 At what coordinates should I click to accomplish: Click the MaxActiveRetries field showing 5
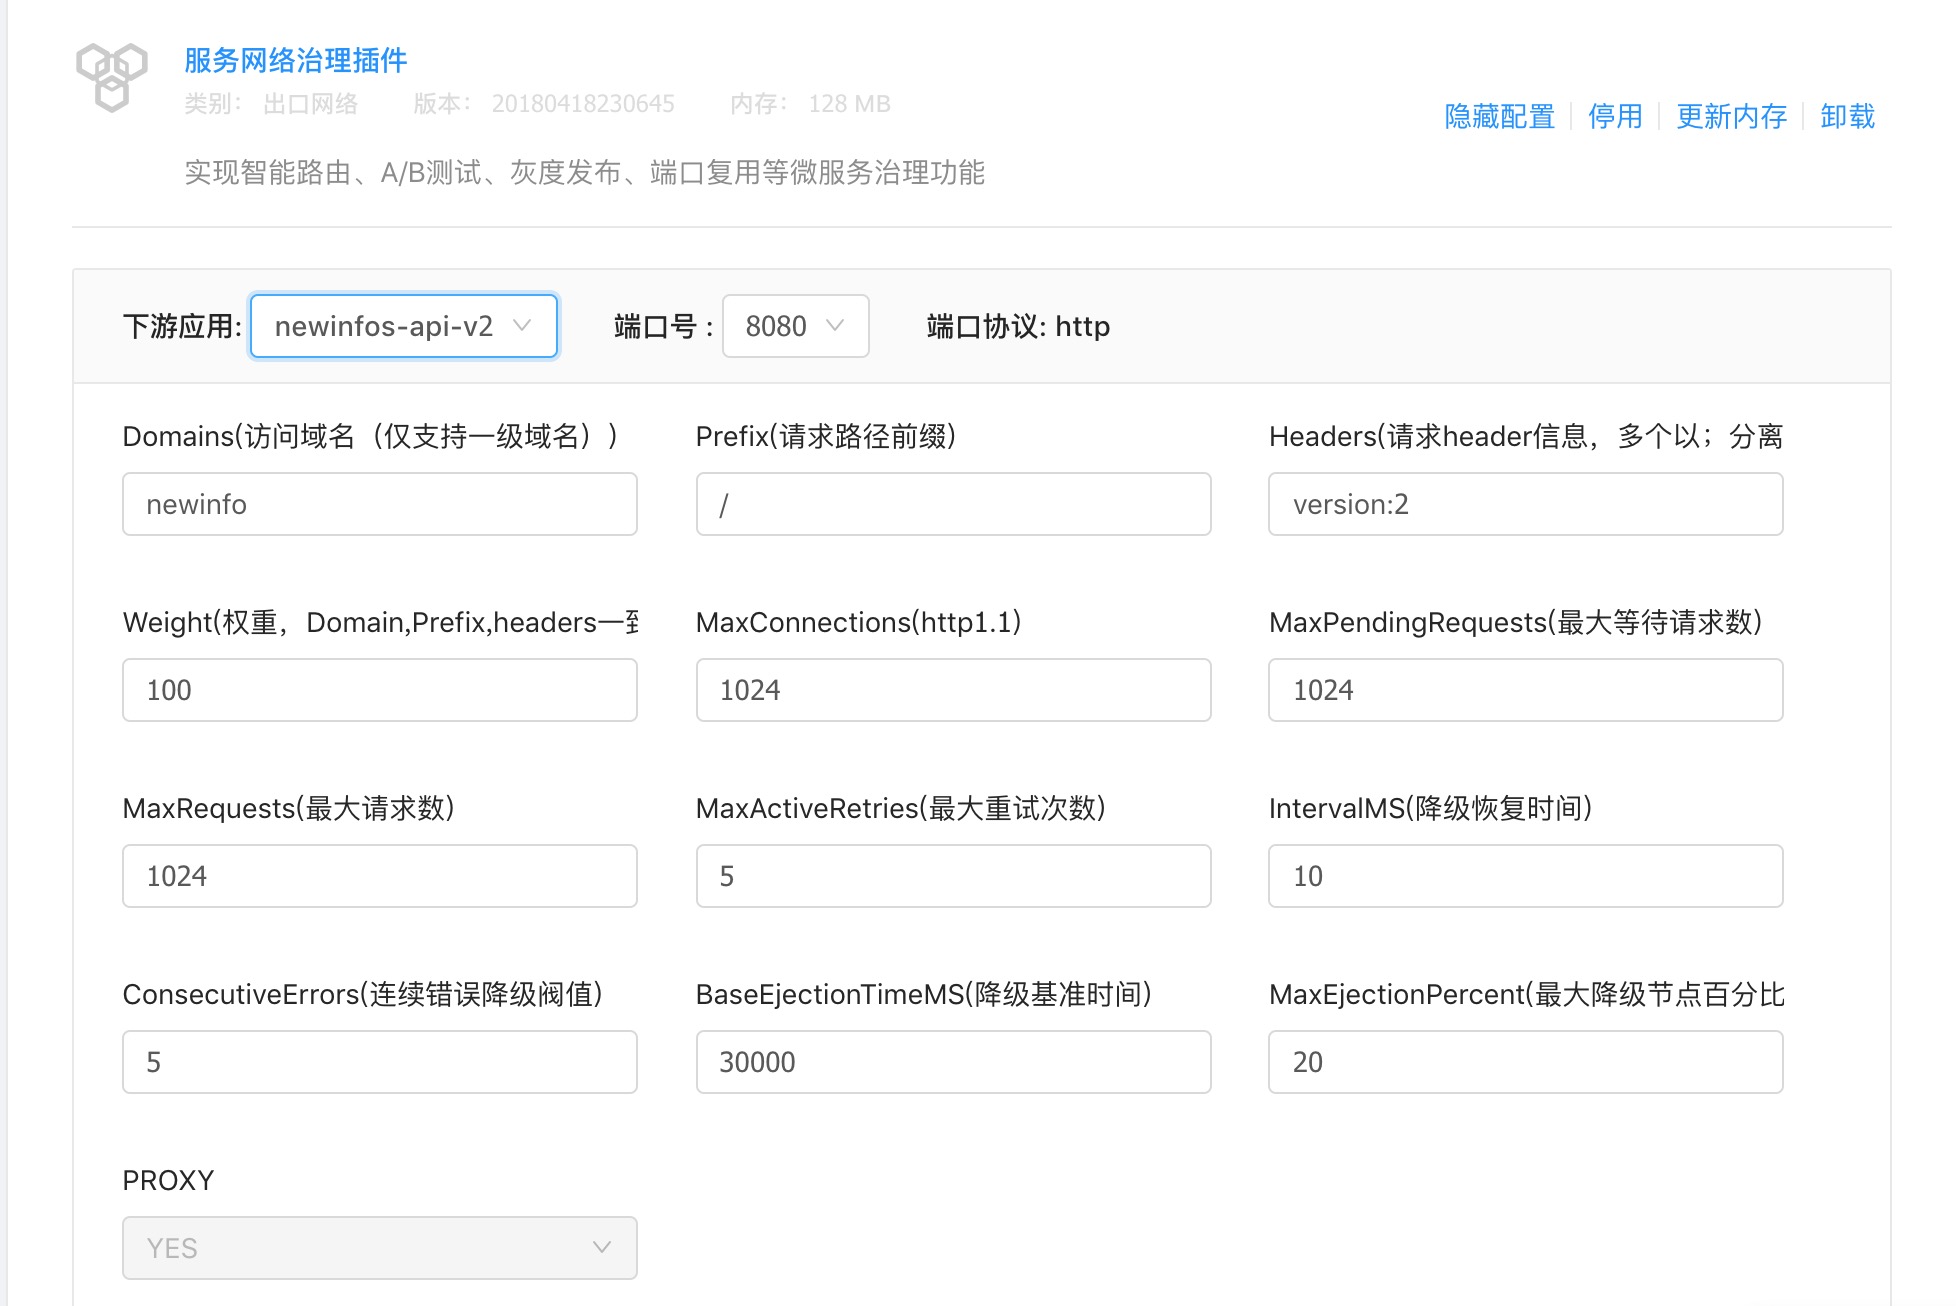(x=952, y=876)
